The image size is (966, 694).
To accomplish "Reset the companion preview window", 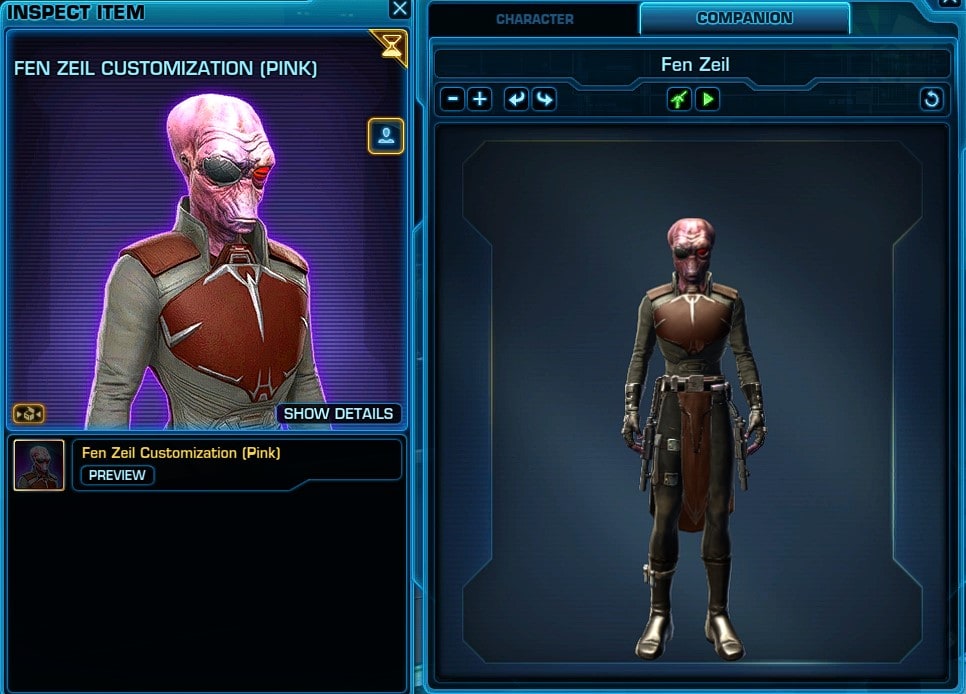I will click(932, 99).
